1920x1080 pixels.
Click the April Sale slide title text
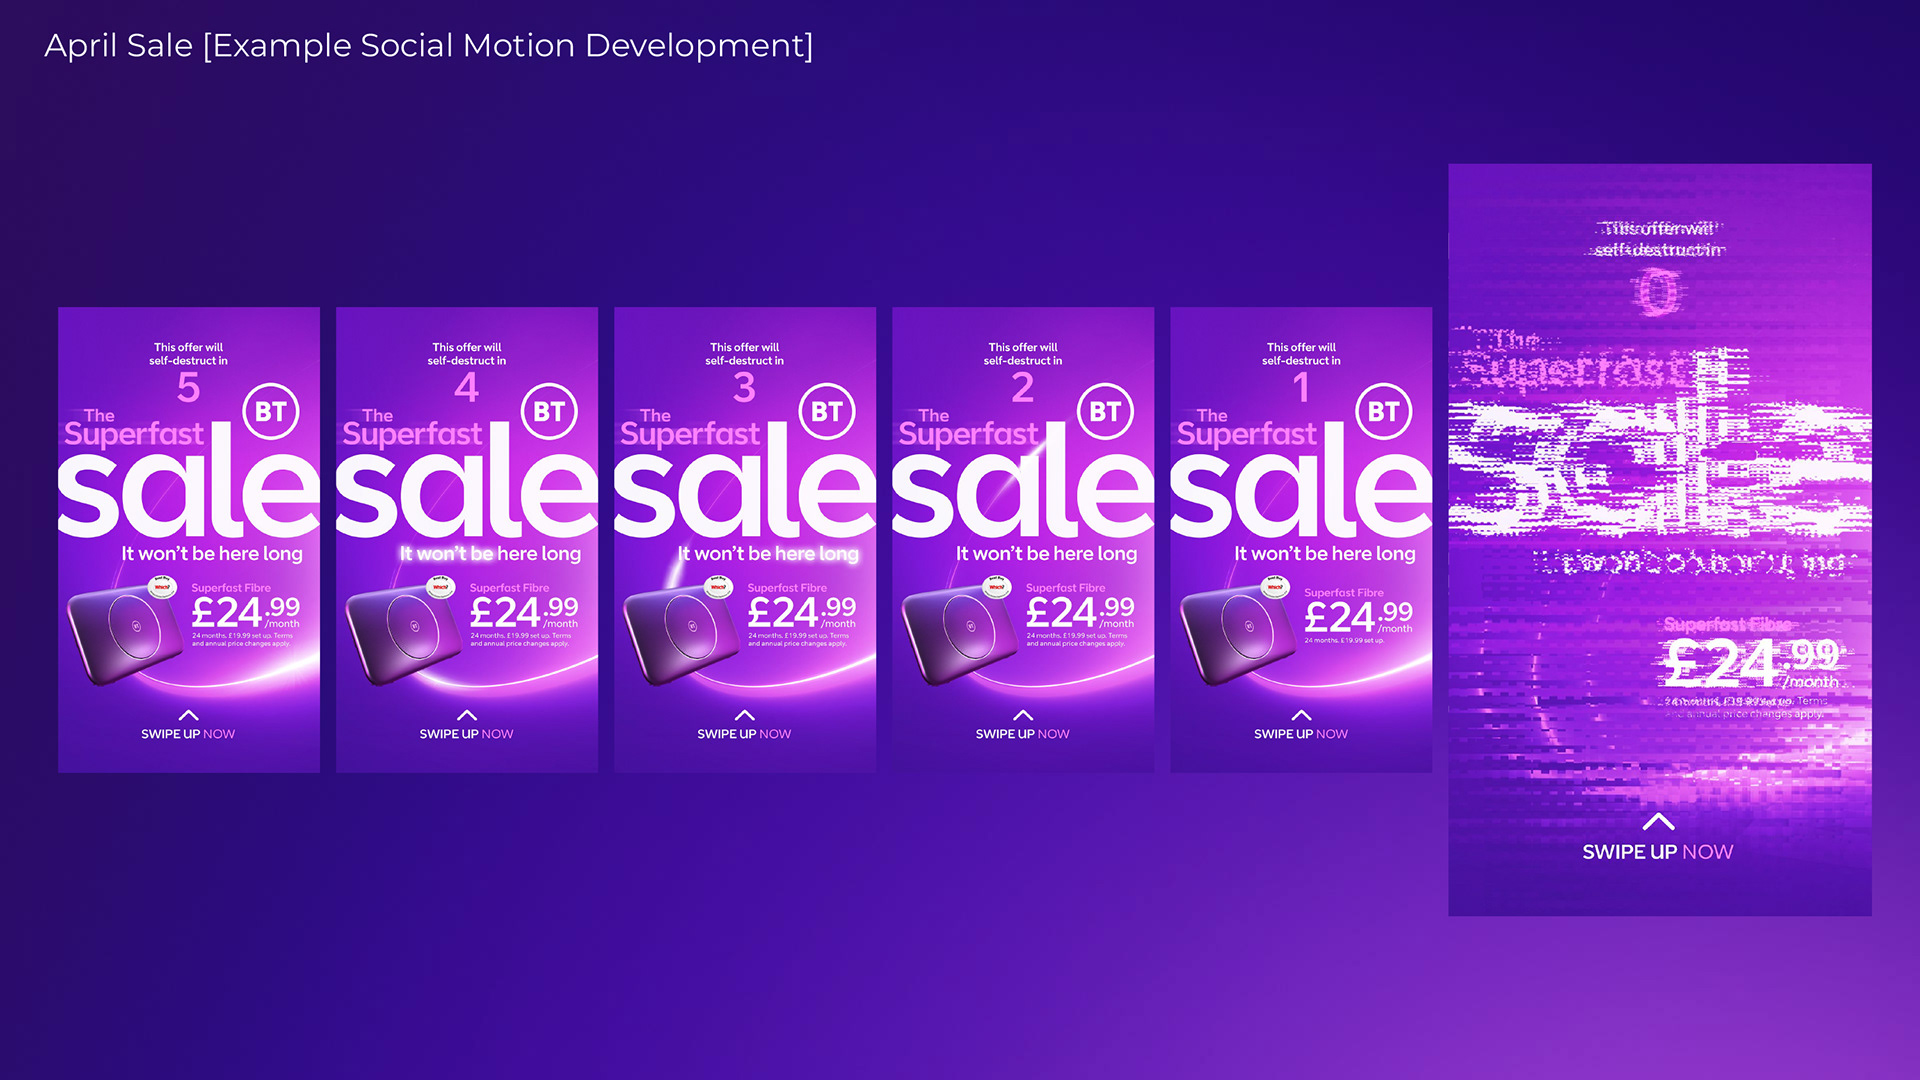pos(429,46)
